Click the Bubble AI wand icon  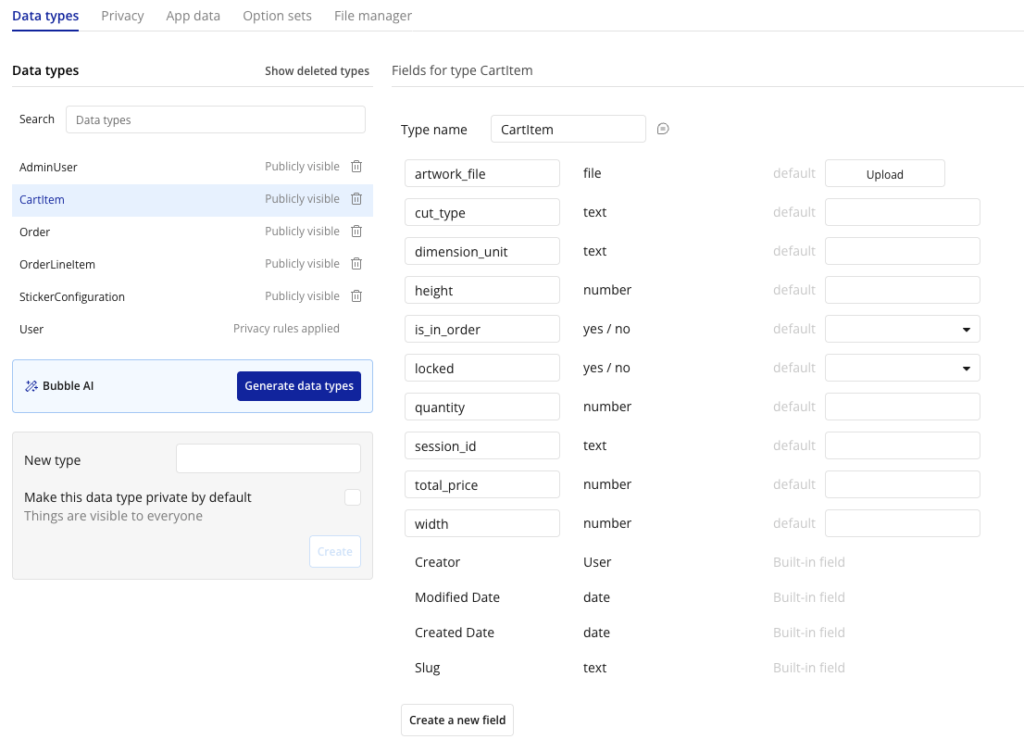point(31,386)
